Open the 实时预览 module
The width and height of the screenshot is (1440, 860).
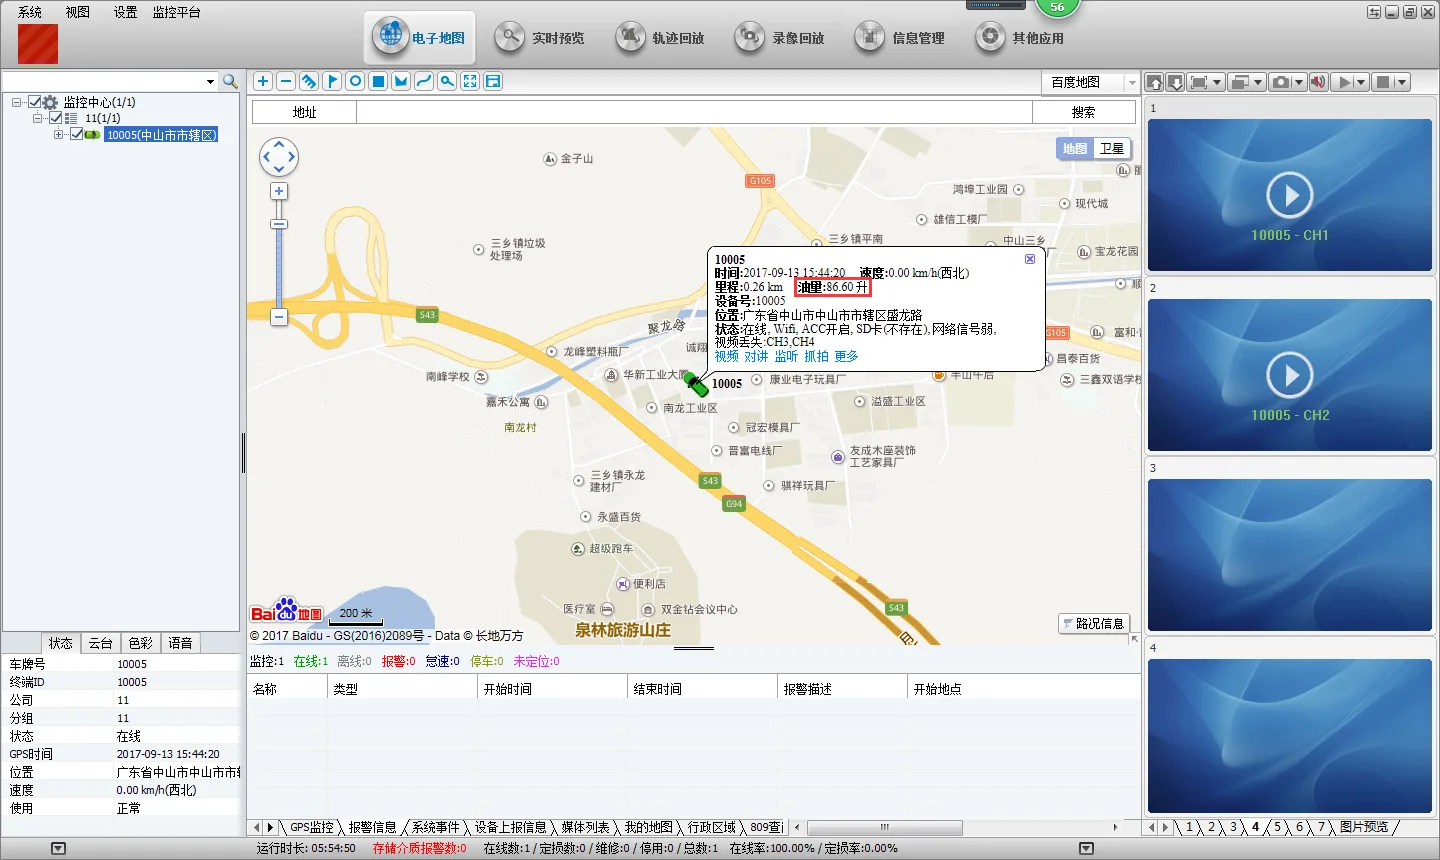pos(539,38)
